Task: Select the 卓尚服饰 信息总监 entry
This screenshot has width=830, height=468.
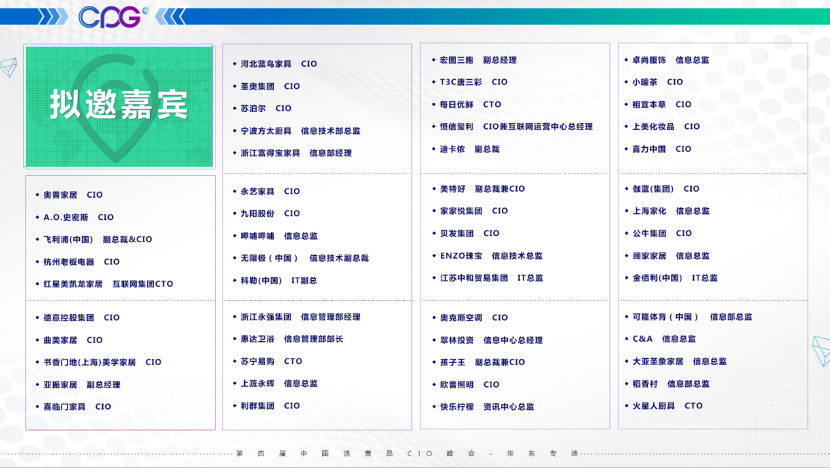Action: pos(671,60)
